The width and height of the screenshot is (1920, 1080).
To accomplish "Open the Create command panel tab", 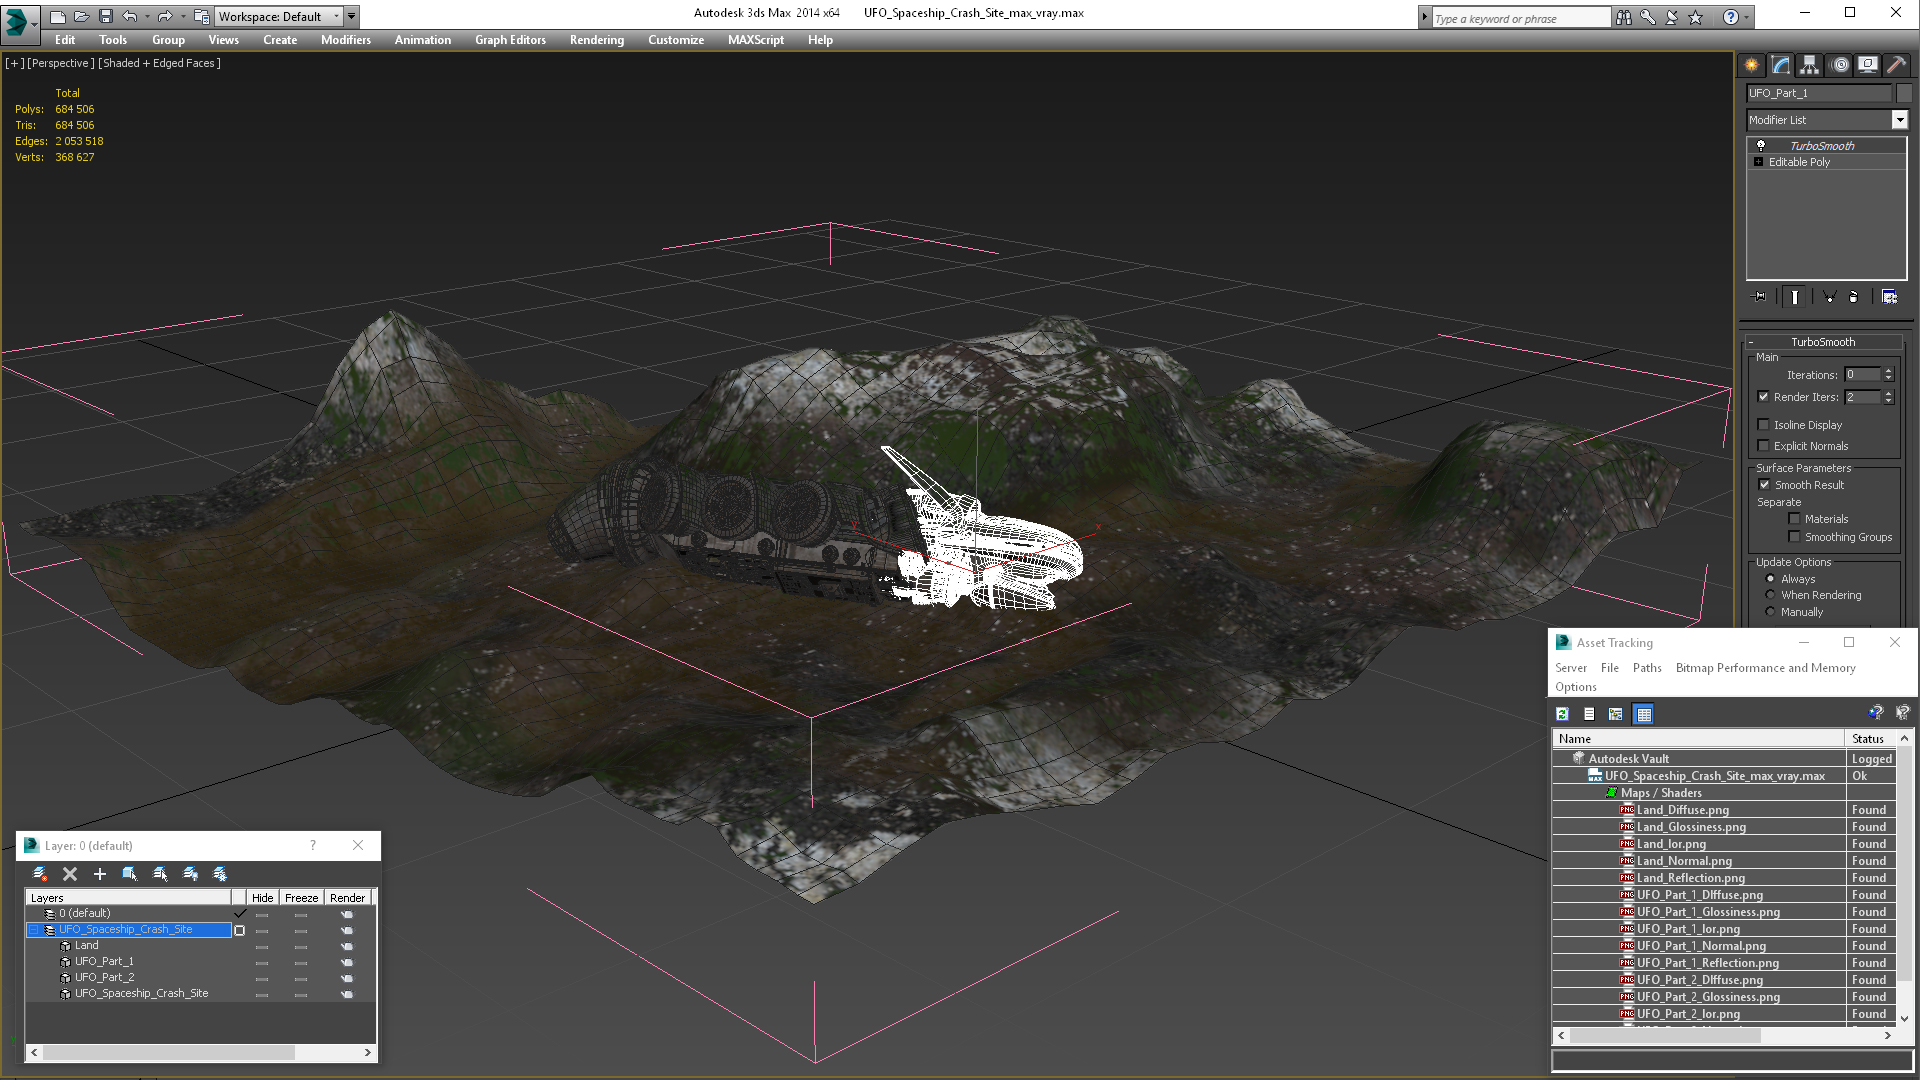I will tap(1752, 65).
